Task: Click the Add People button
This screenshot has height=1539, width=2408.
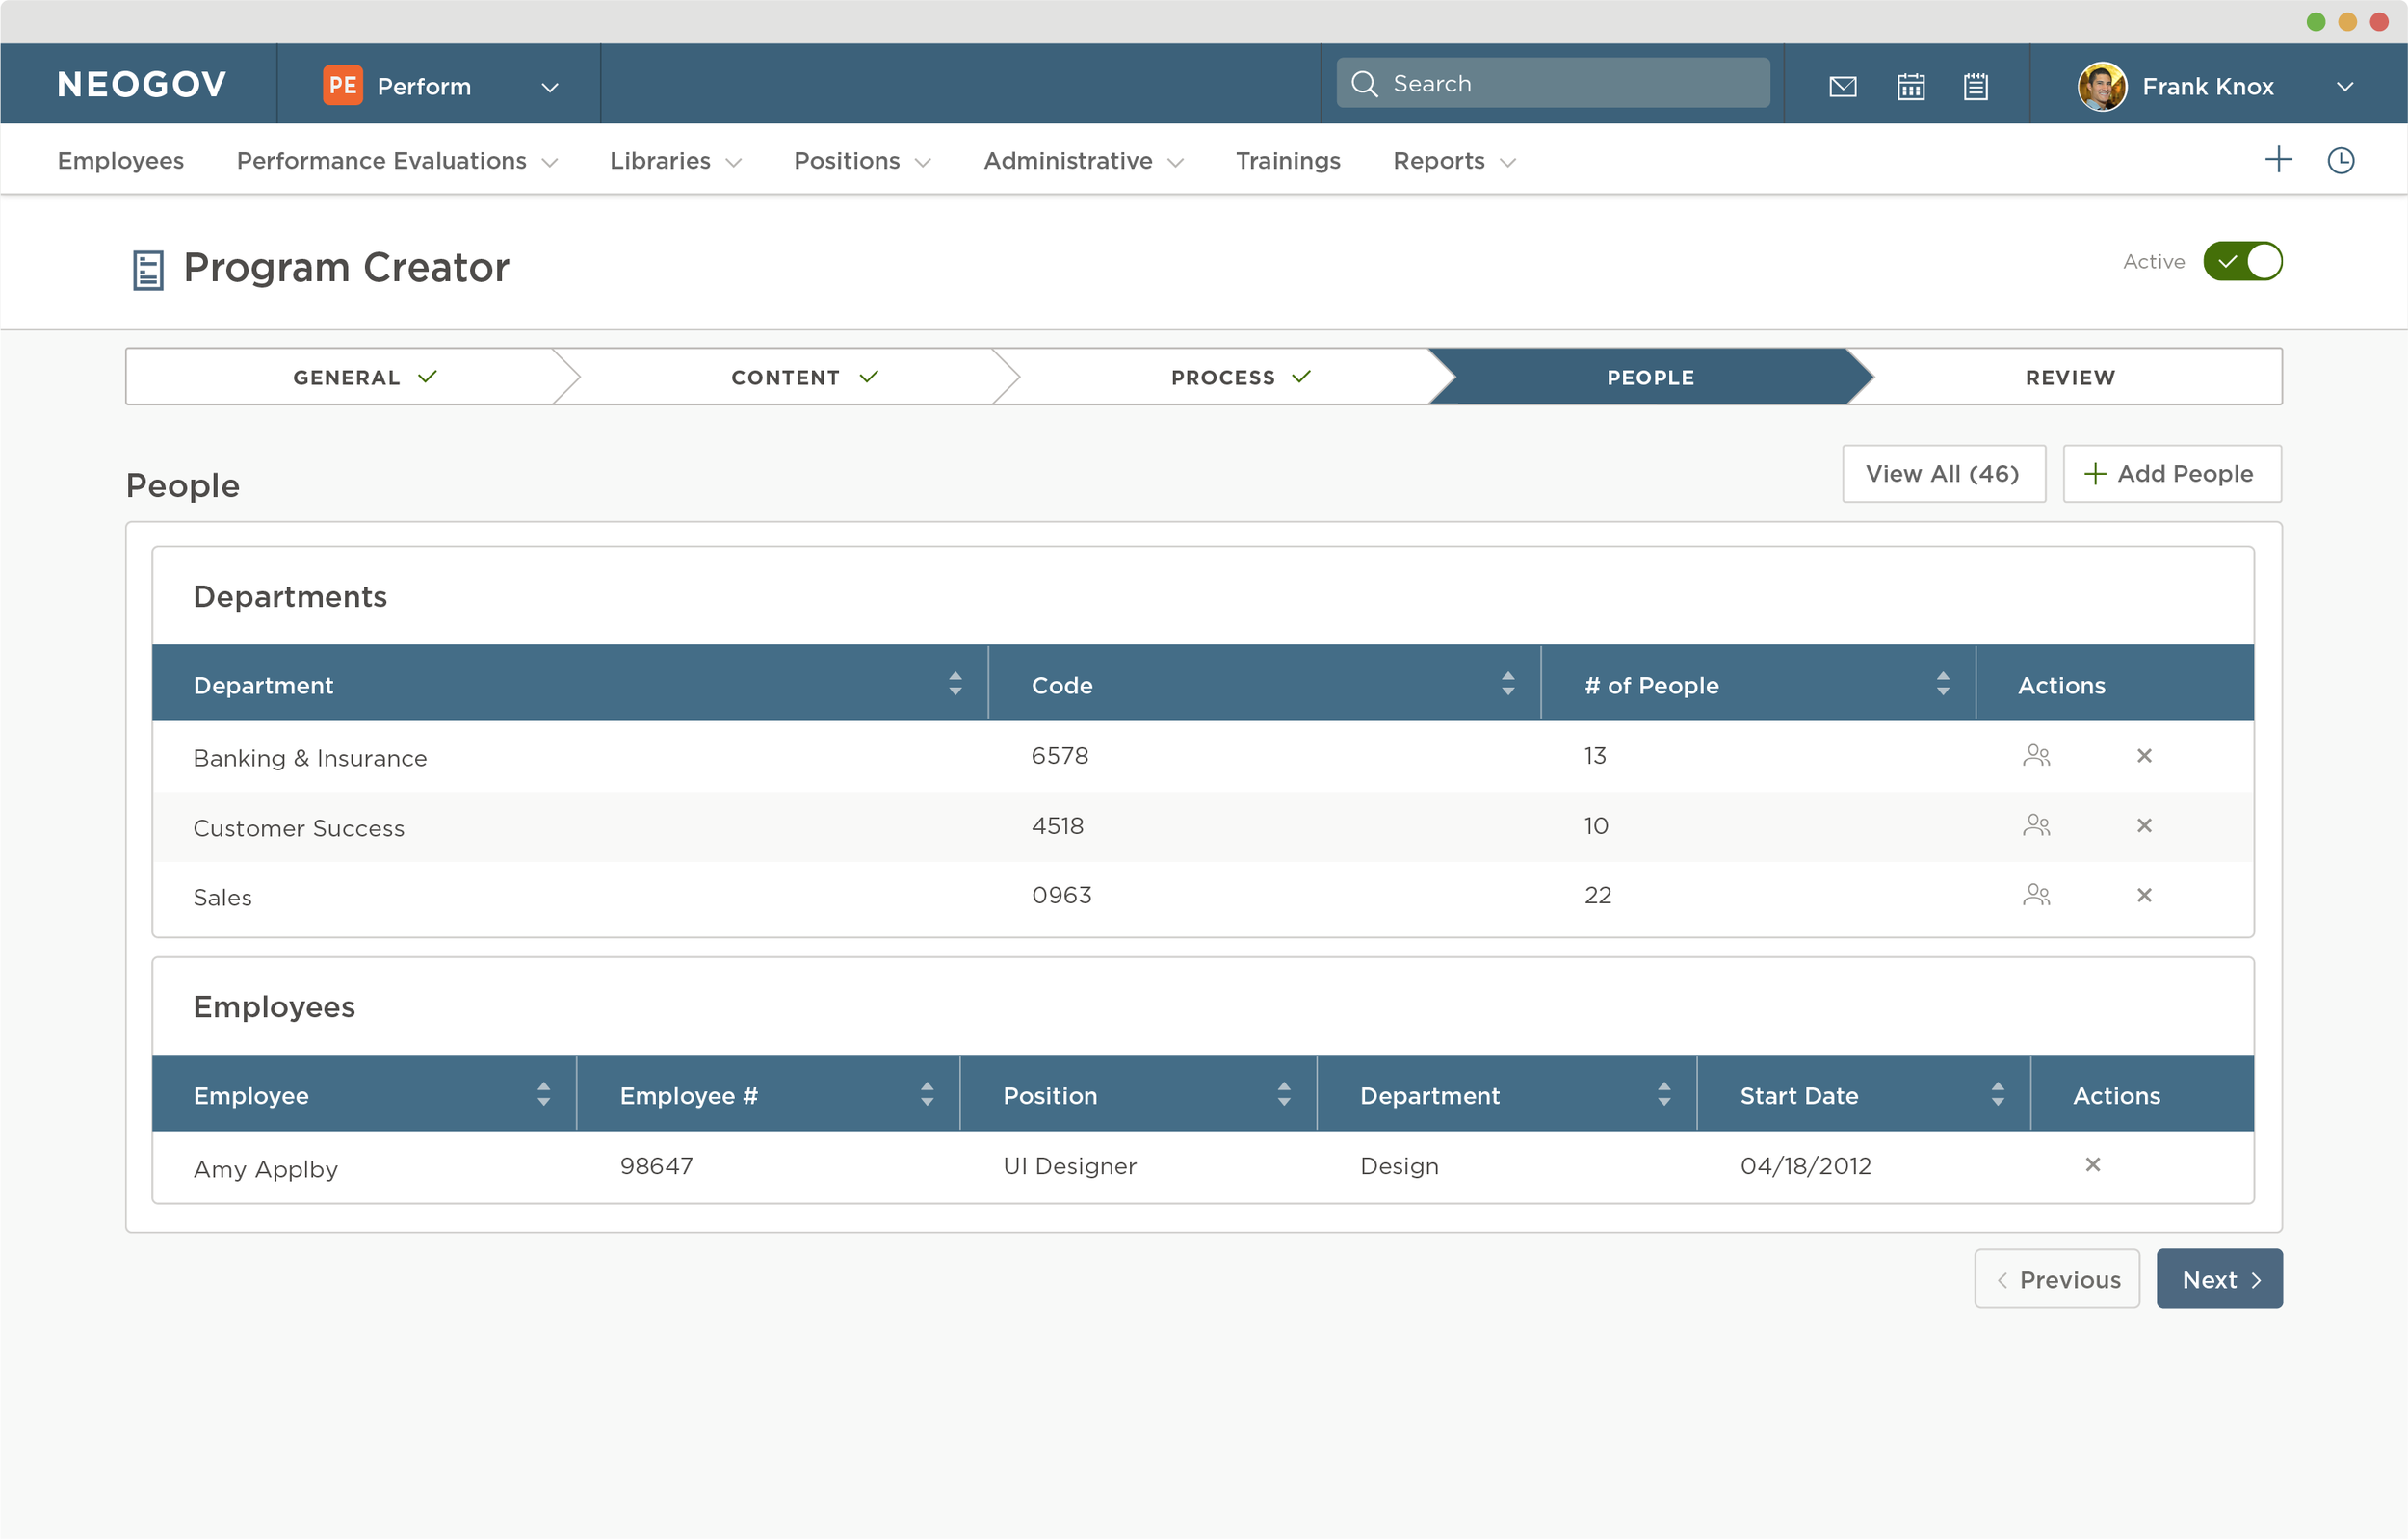Action: coord(2171,474)
